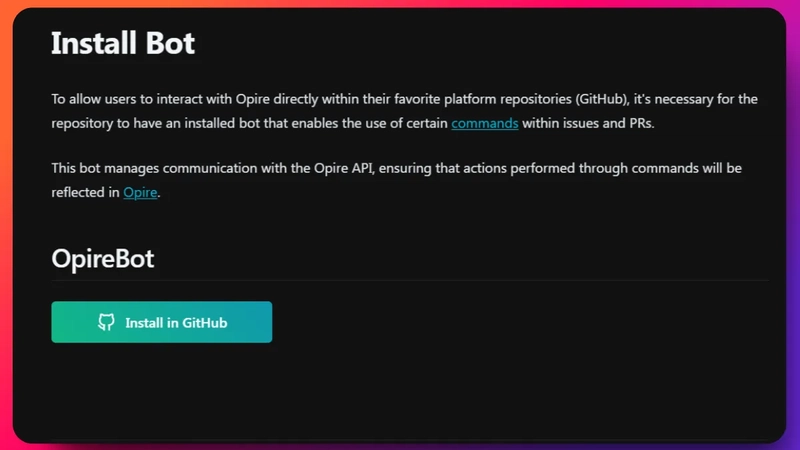Click the GitHub octocat icon
Viewport: 800px width, 450px height.
pos(106,322)
